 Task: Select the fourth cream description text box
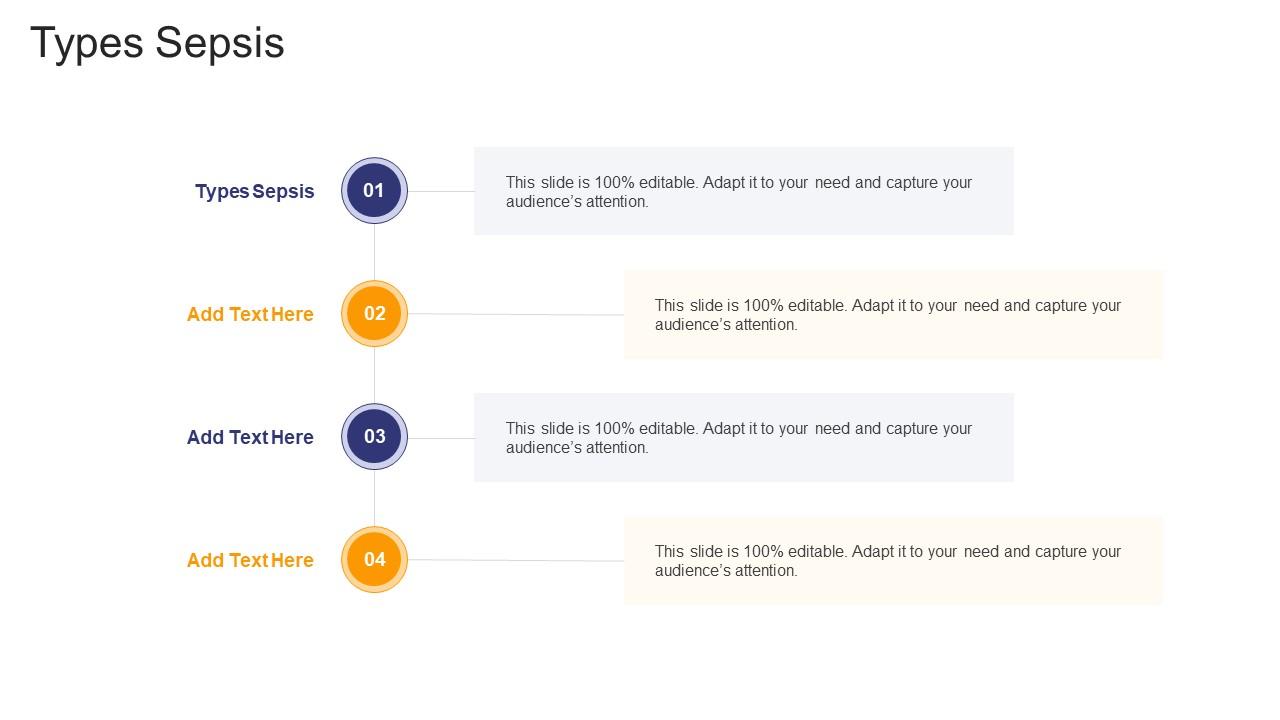tap(894, 560)
